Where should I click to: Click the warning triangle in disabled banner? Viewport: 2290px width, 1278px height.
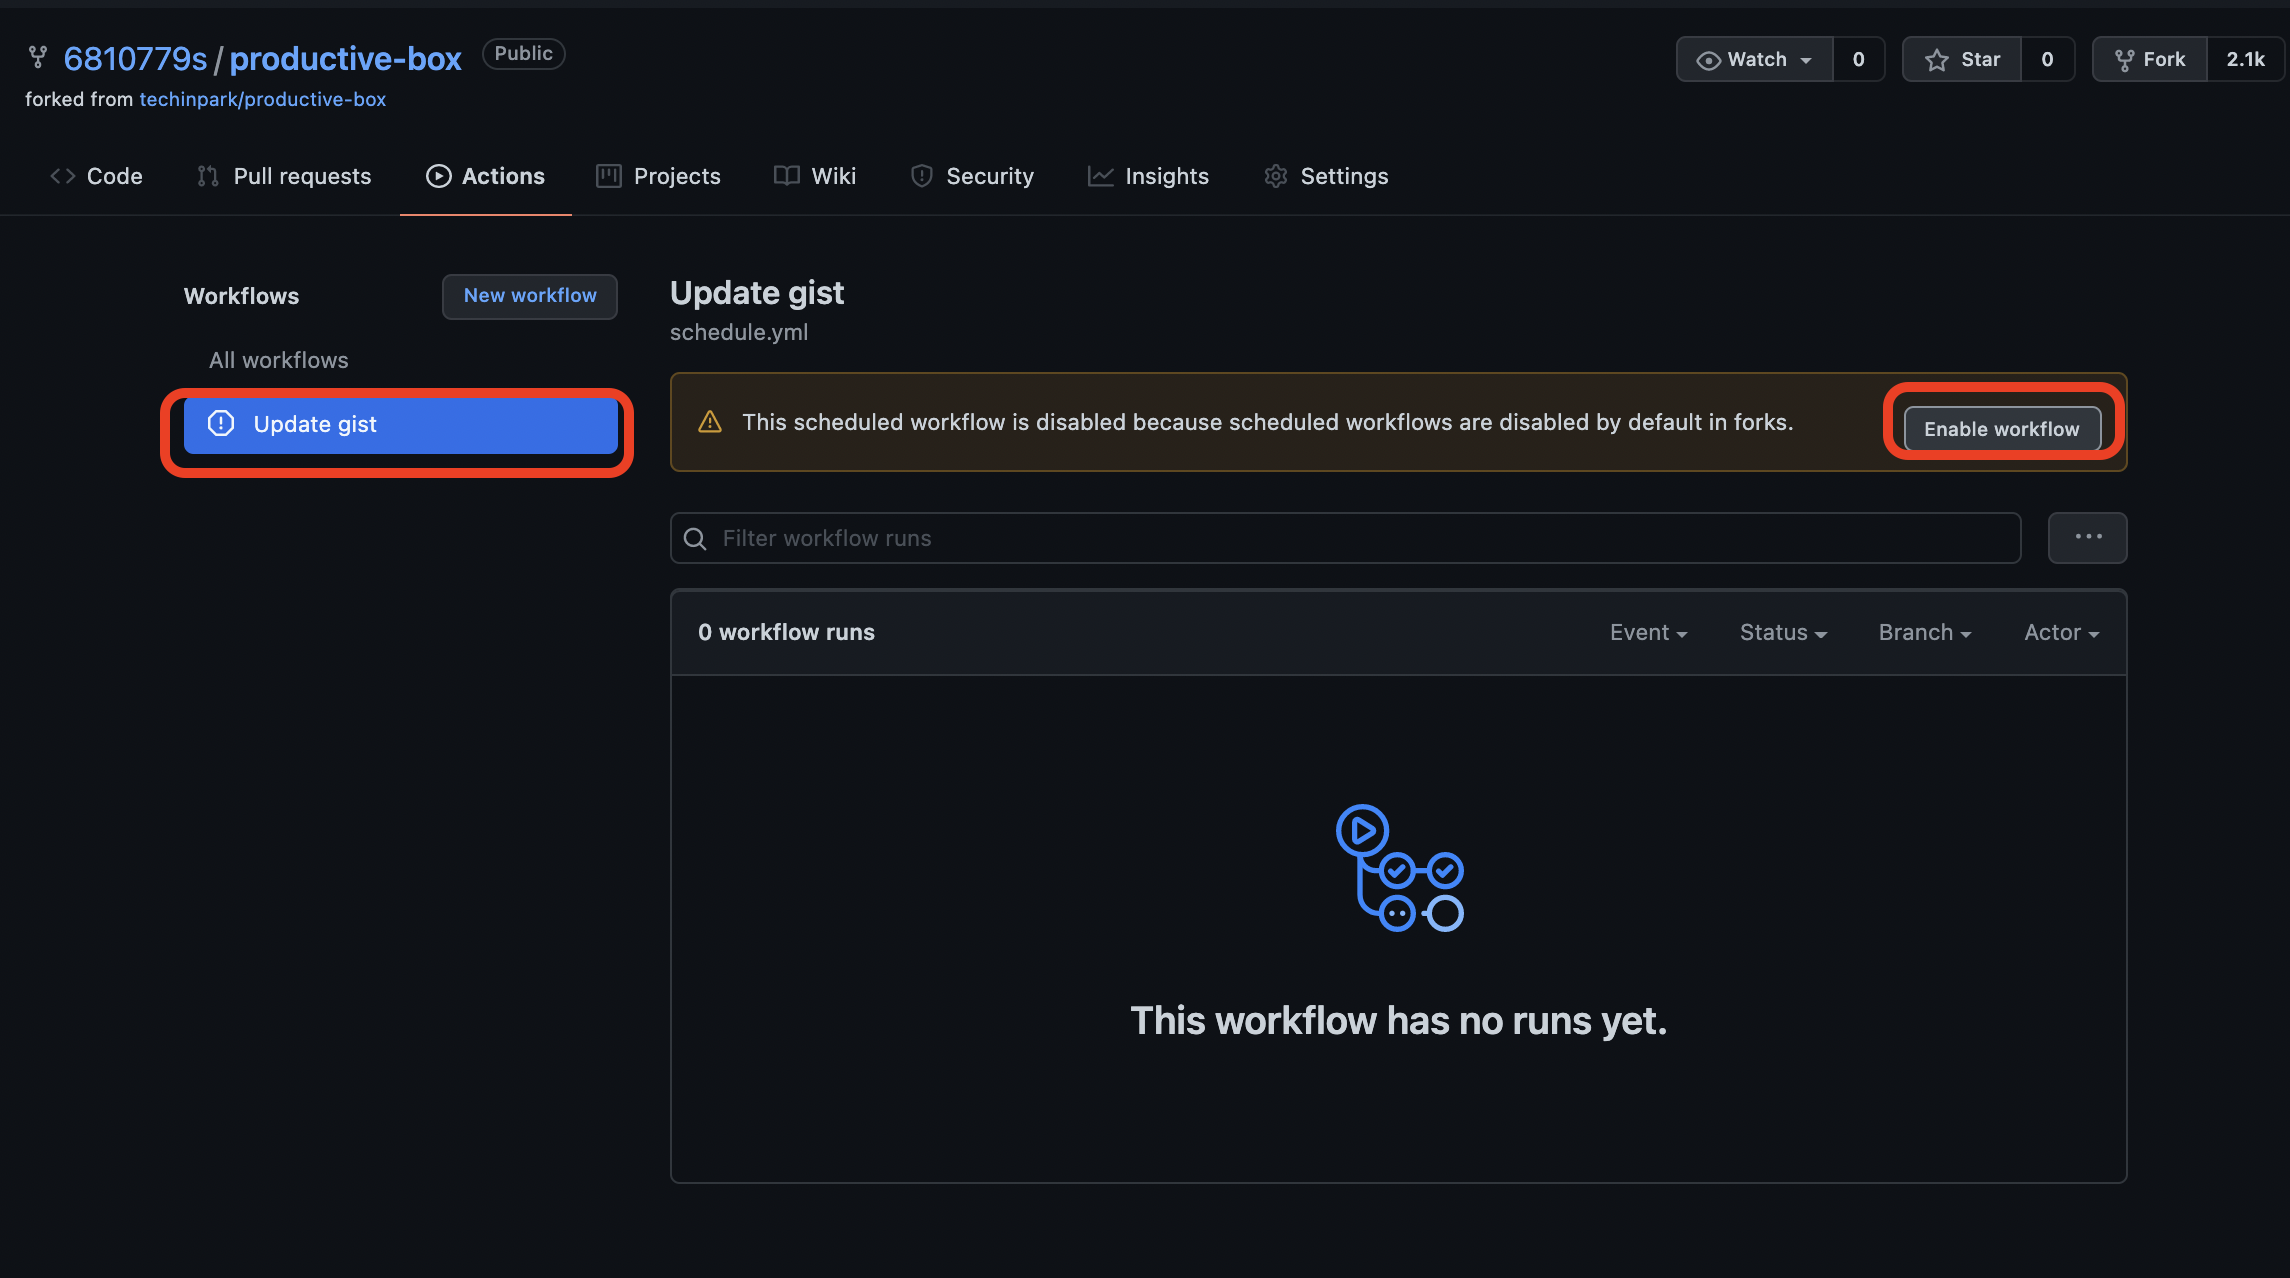click(x=710, y=422)
